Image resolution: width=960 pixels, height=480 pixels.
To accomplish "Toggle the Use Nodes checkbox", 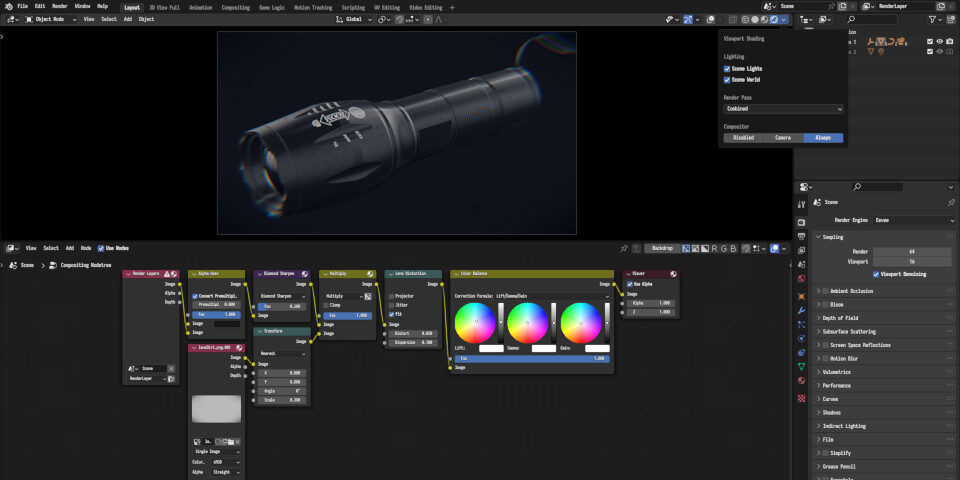I will point(101,247).
